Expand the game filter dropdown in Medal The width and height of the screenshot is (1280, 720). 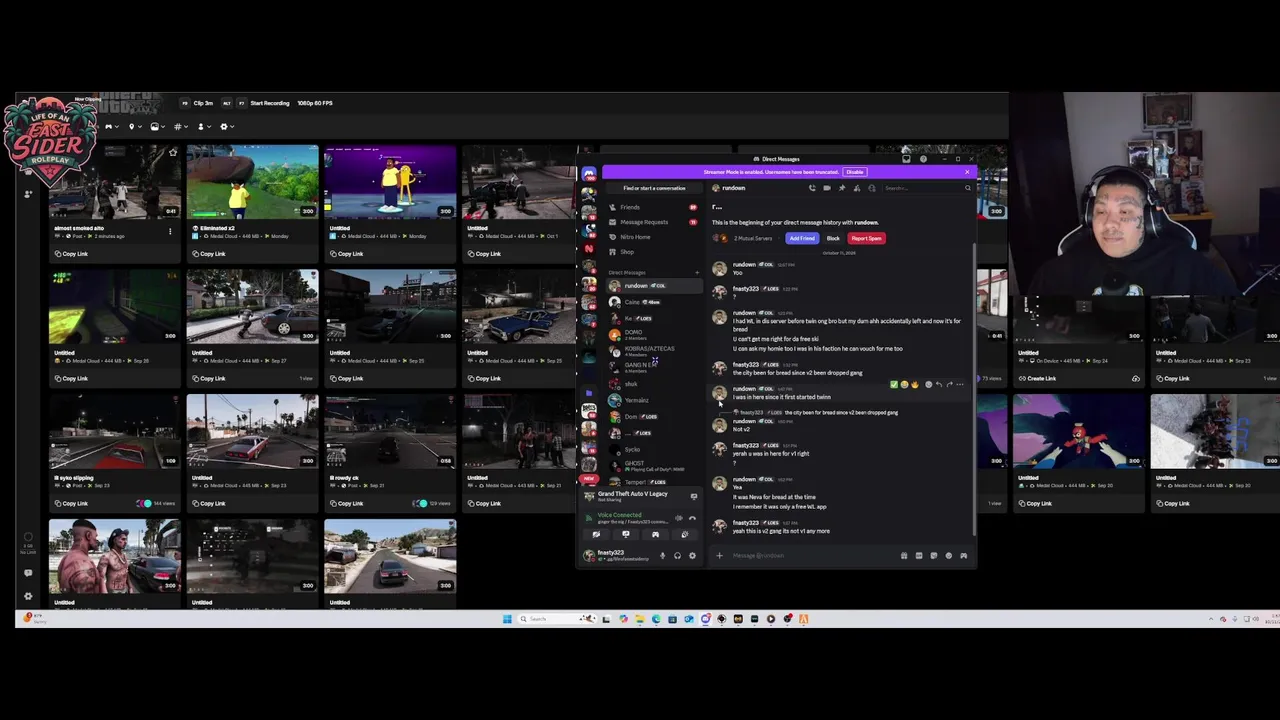coord(112,127)
